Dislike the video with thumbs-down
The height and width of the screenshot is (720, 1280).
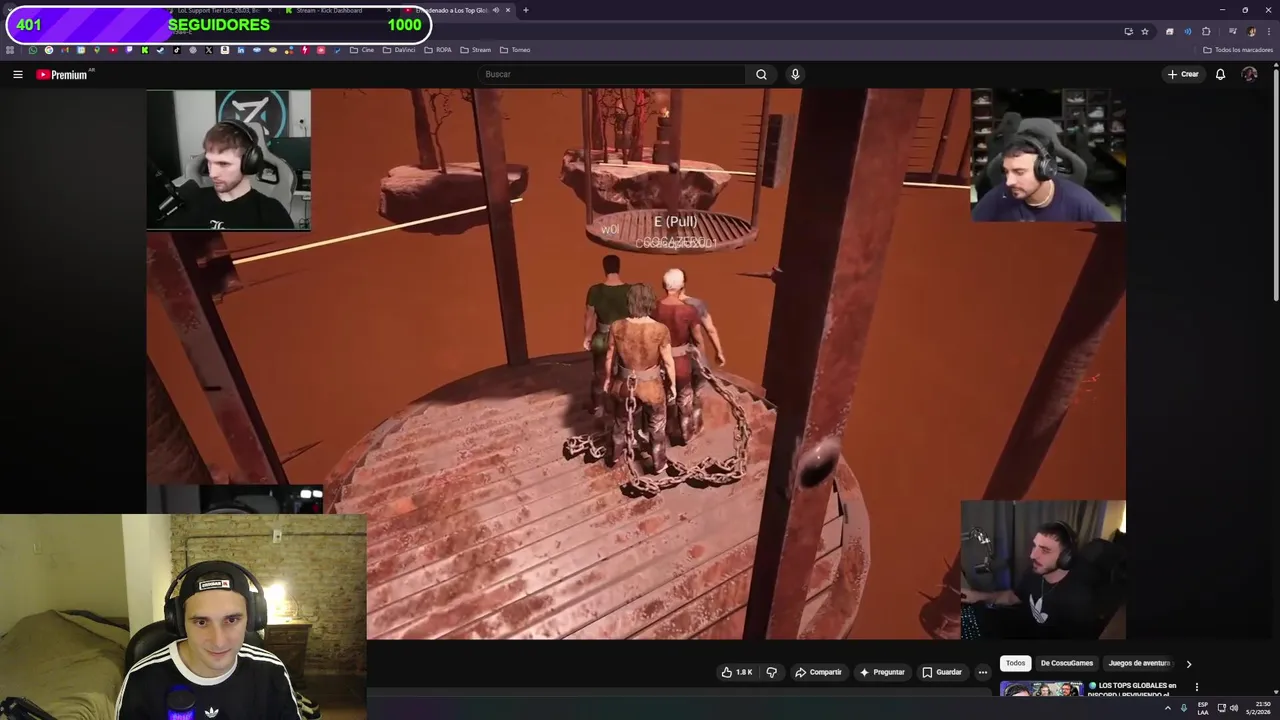pos(771,672)
